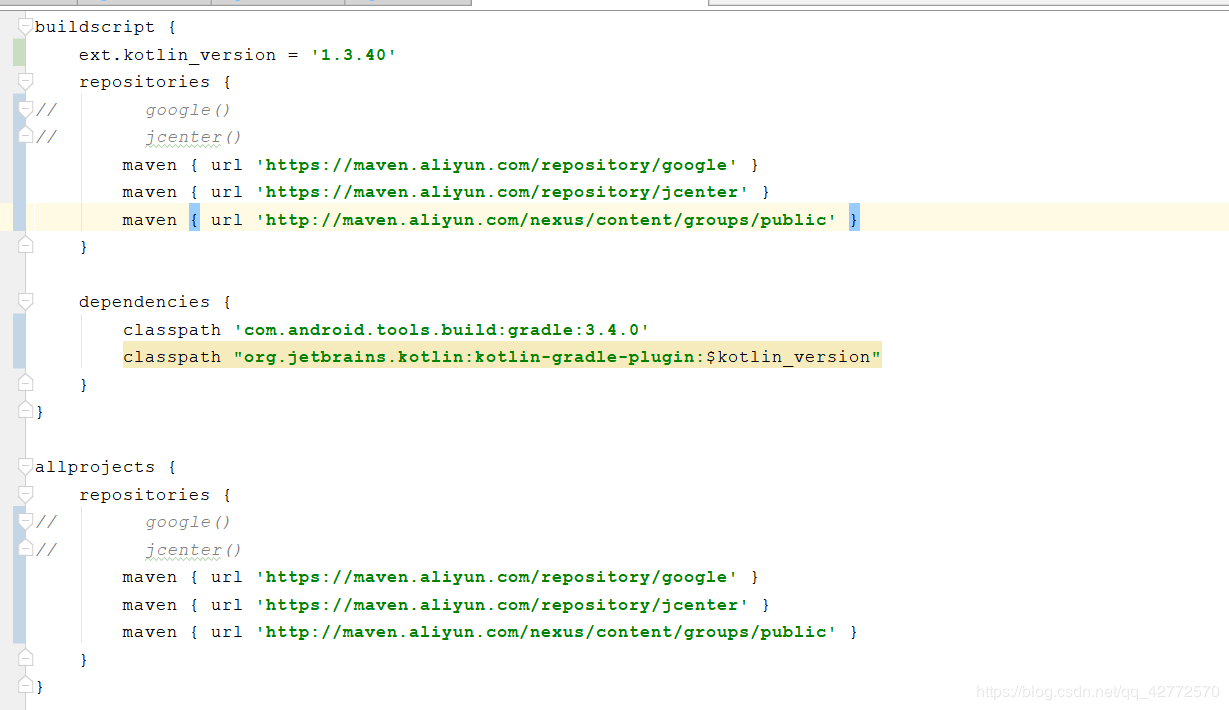
Task: Collapse the buildscript block fold marker
Action: [26, 27]
